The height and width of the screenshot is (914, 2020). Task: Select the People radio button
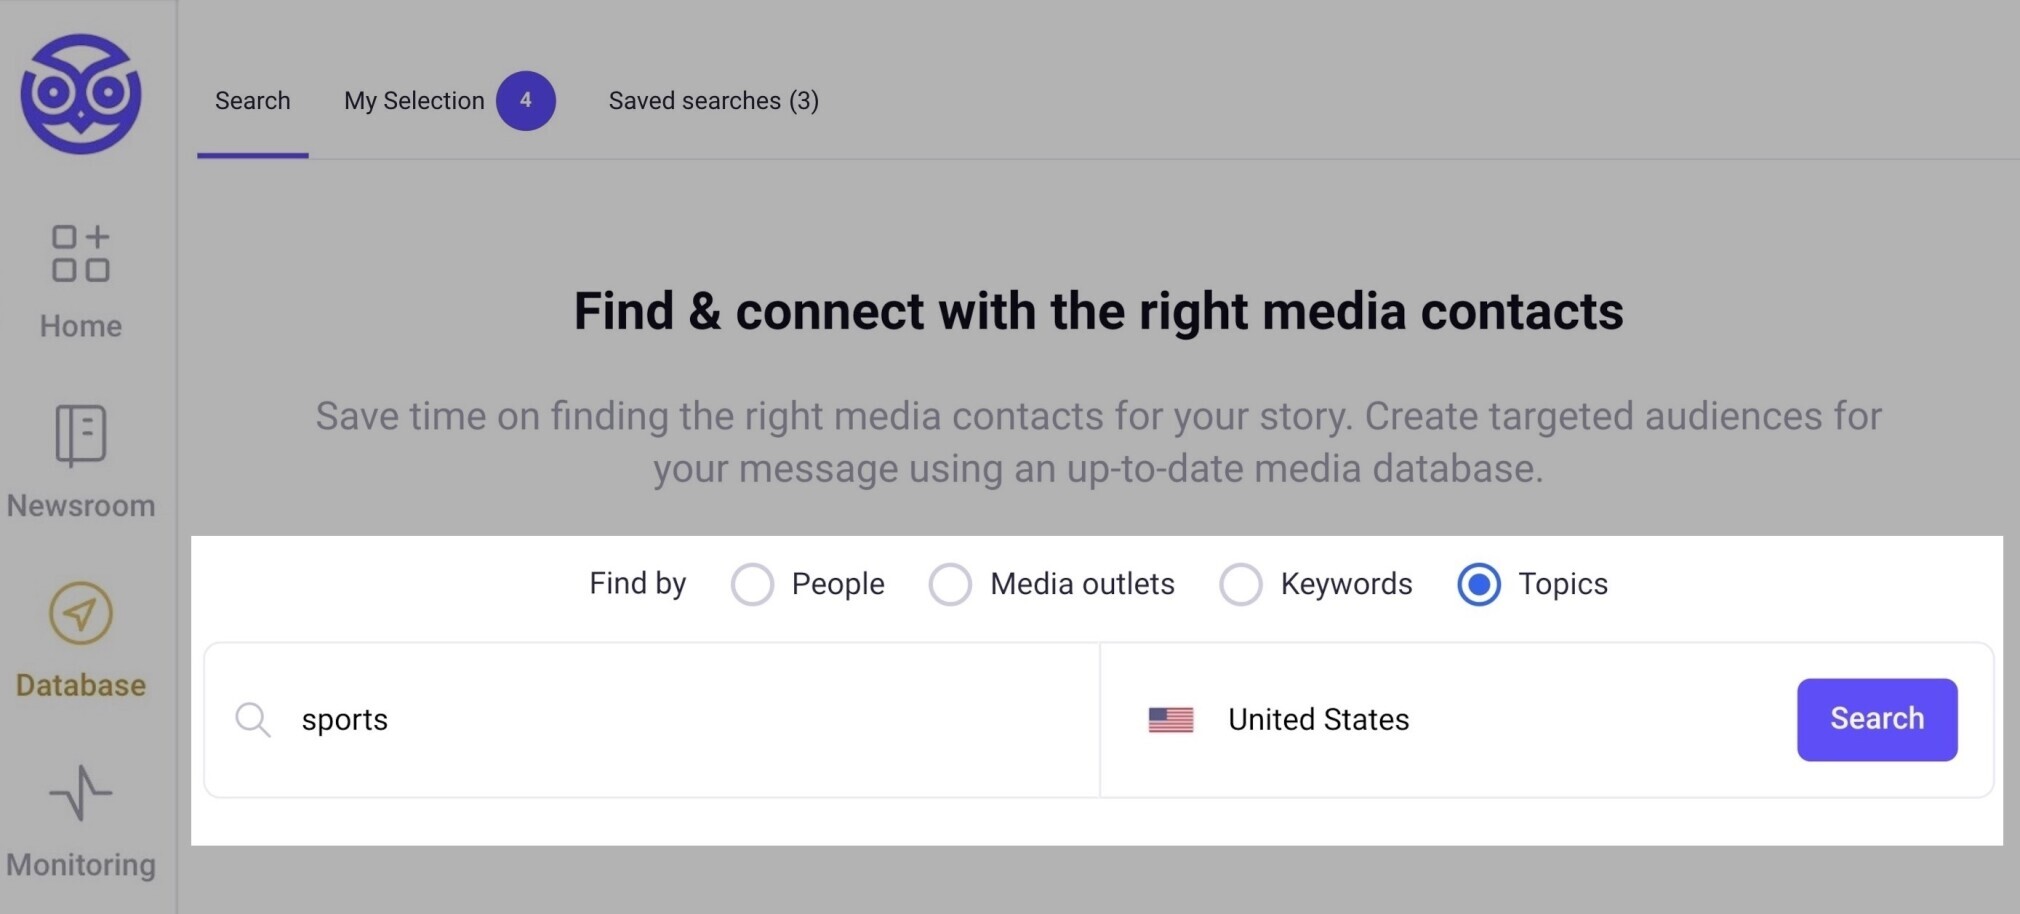(x=752, y=584)
